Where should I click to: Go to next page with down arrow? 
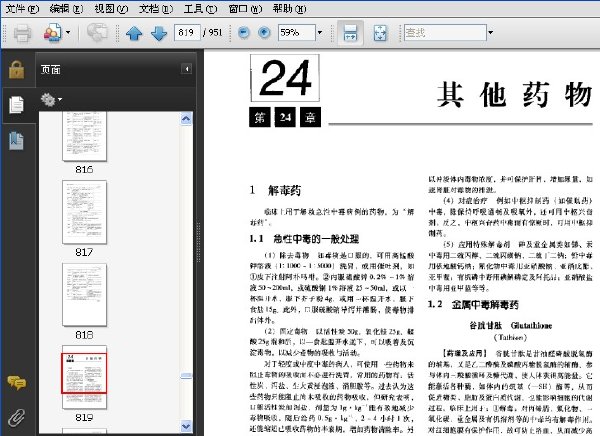pyautogui.click(x=159, y=33)
